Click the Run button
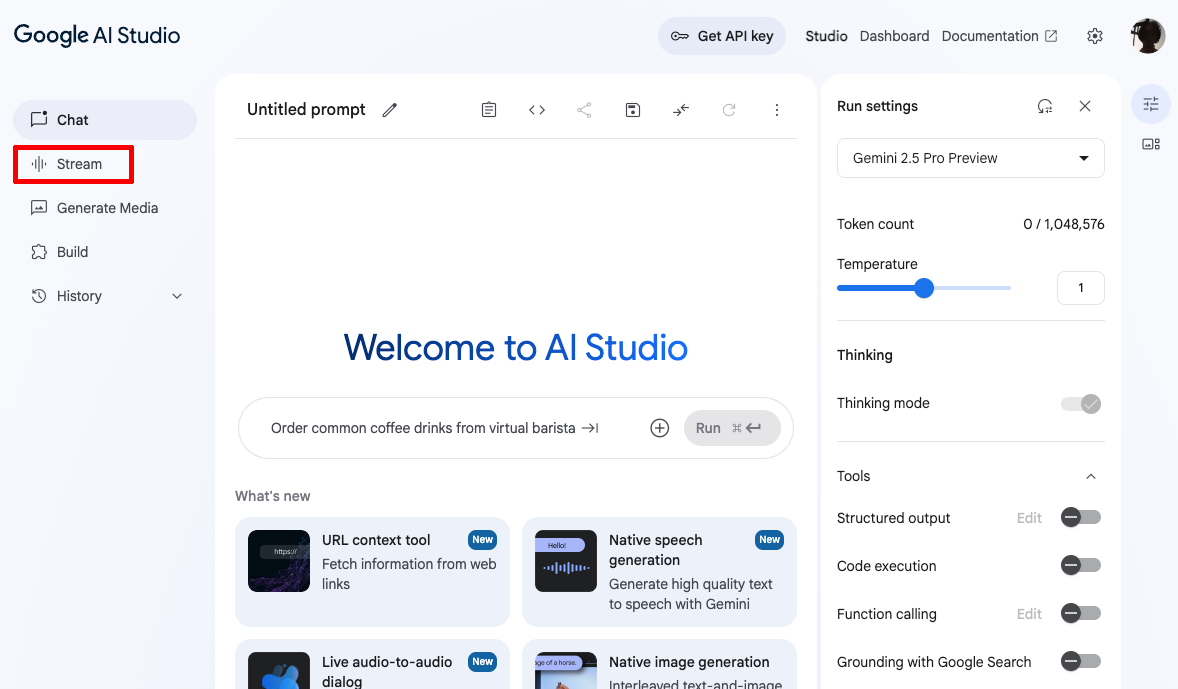The height and width of the screenshot is (689, 1178). point(732,428)
